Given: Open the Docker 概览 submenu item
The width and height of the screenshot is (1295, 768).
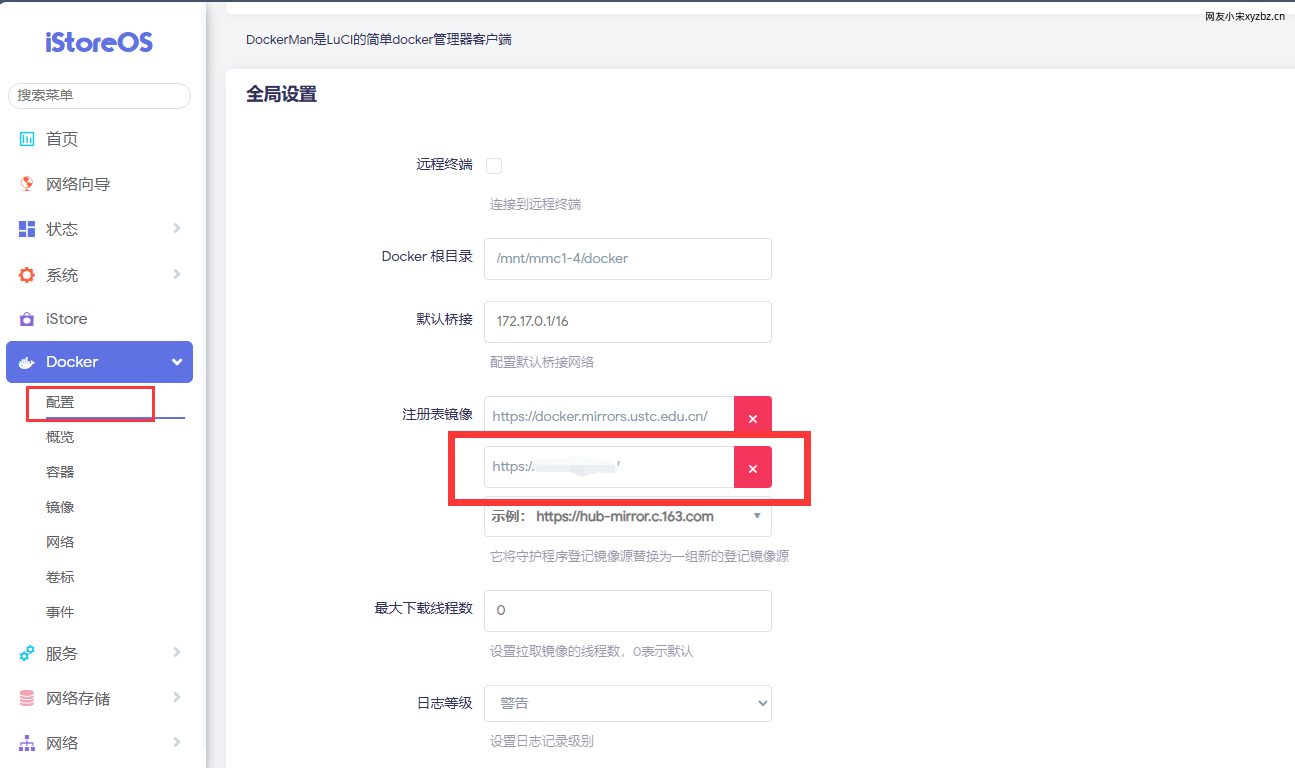Looking at the screenshot, I should tap(60, 437).
